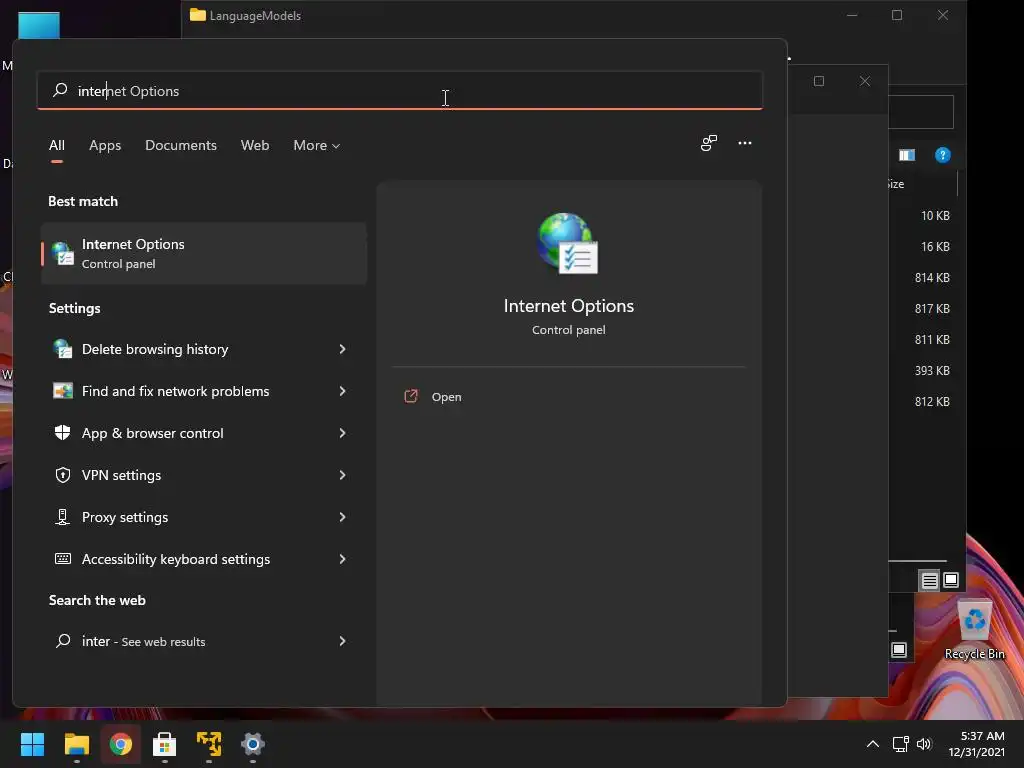
Task: Click Find and fix network problems
Action: [176, 391]
